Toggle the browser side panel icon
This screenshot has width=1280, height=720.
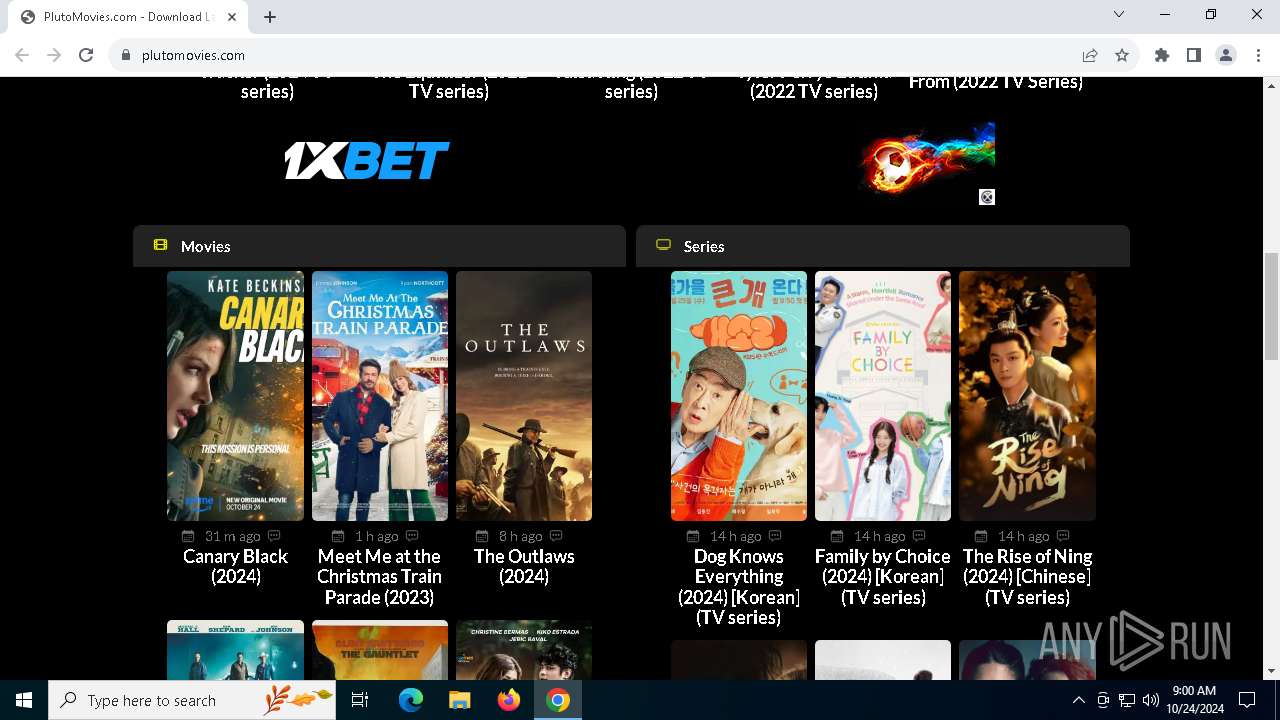click(1194, 55)
